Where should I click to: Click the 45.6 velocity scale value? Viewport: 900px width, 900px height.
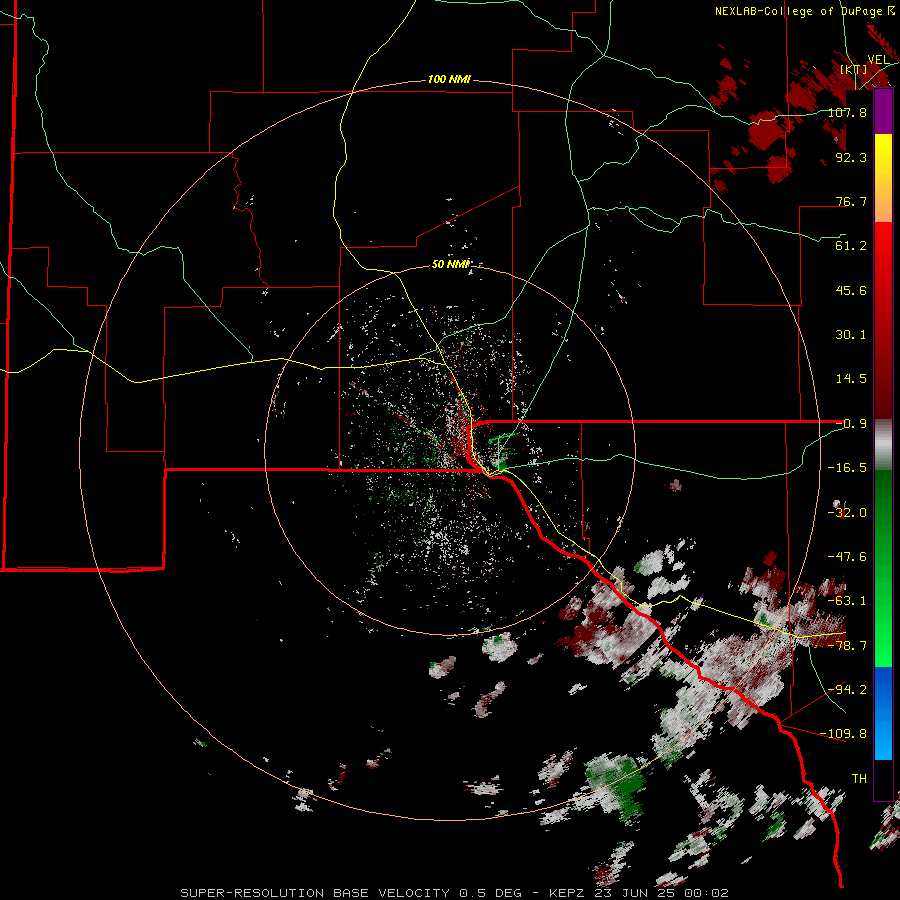click(x=851, y=290)
